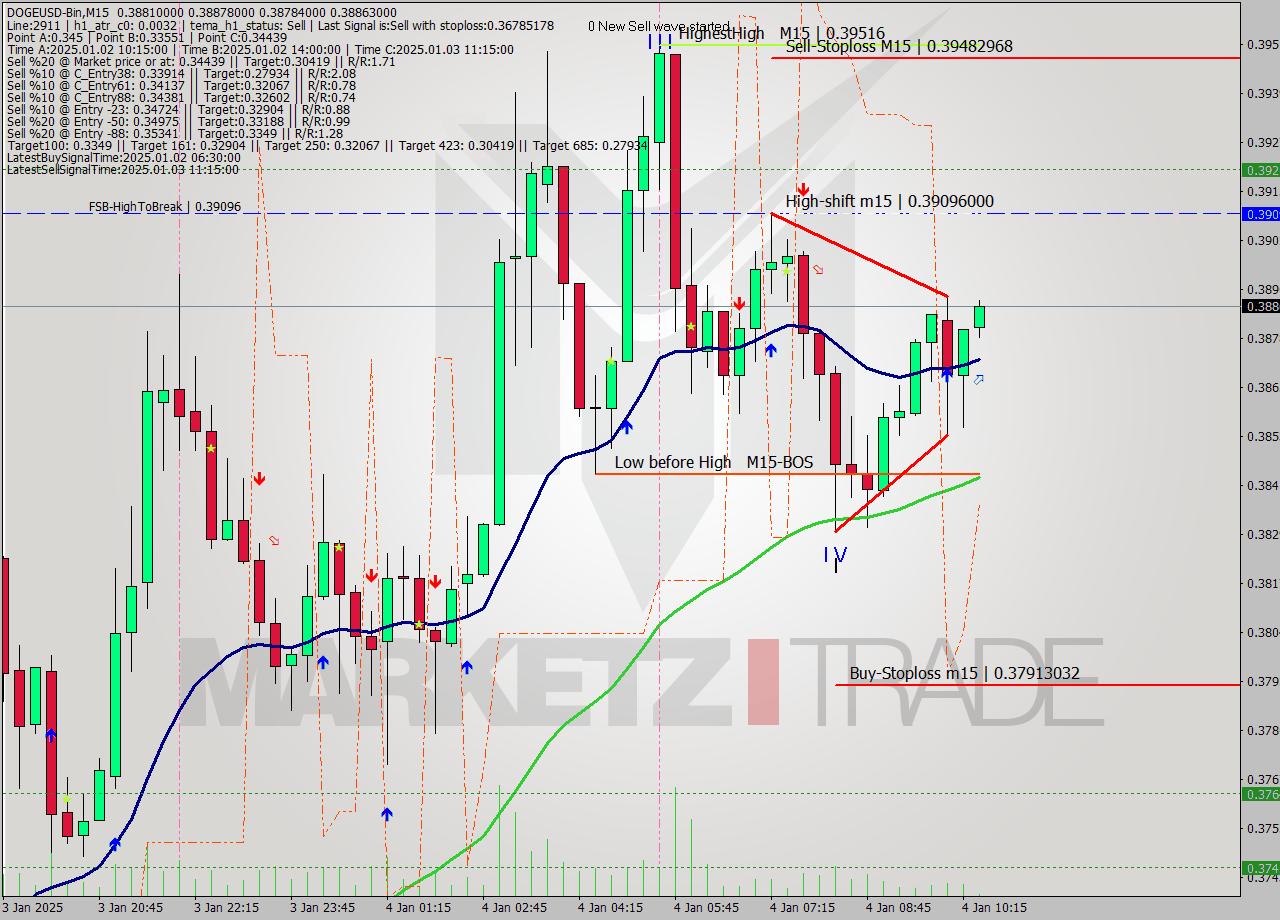The height and width of the screenshot is (920, 1280).
Task: Click the 'Sell %20 @ Entry -88' row
Action: [x=174, y=133]
